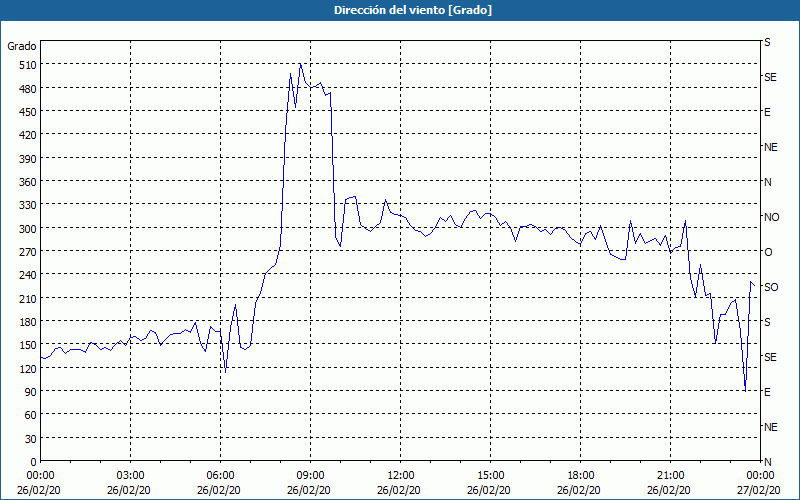
Task: Pick the 26/02/20 date under 21:00
Action: [x=669, y=490]
